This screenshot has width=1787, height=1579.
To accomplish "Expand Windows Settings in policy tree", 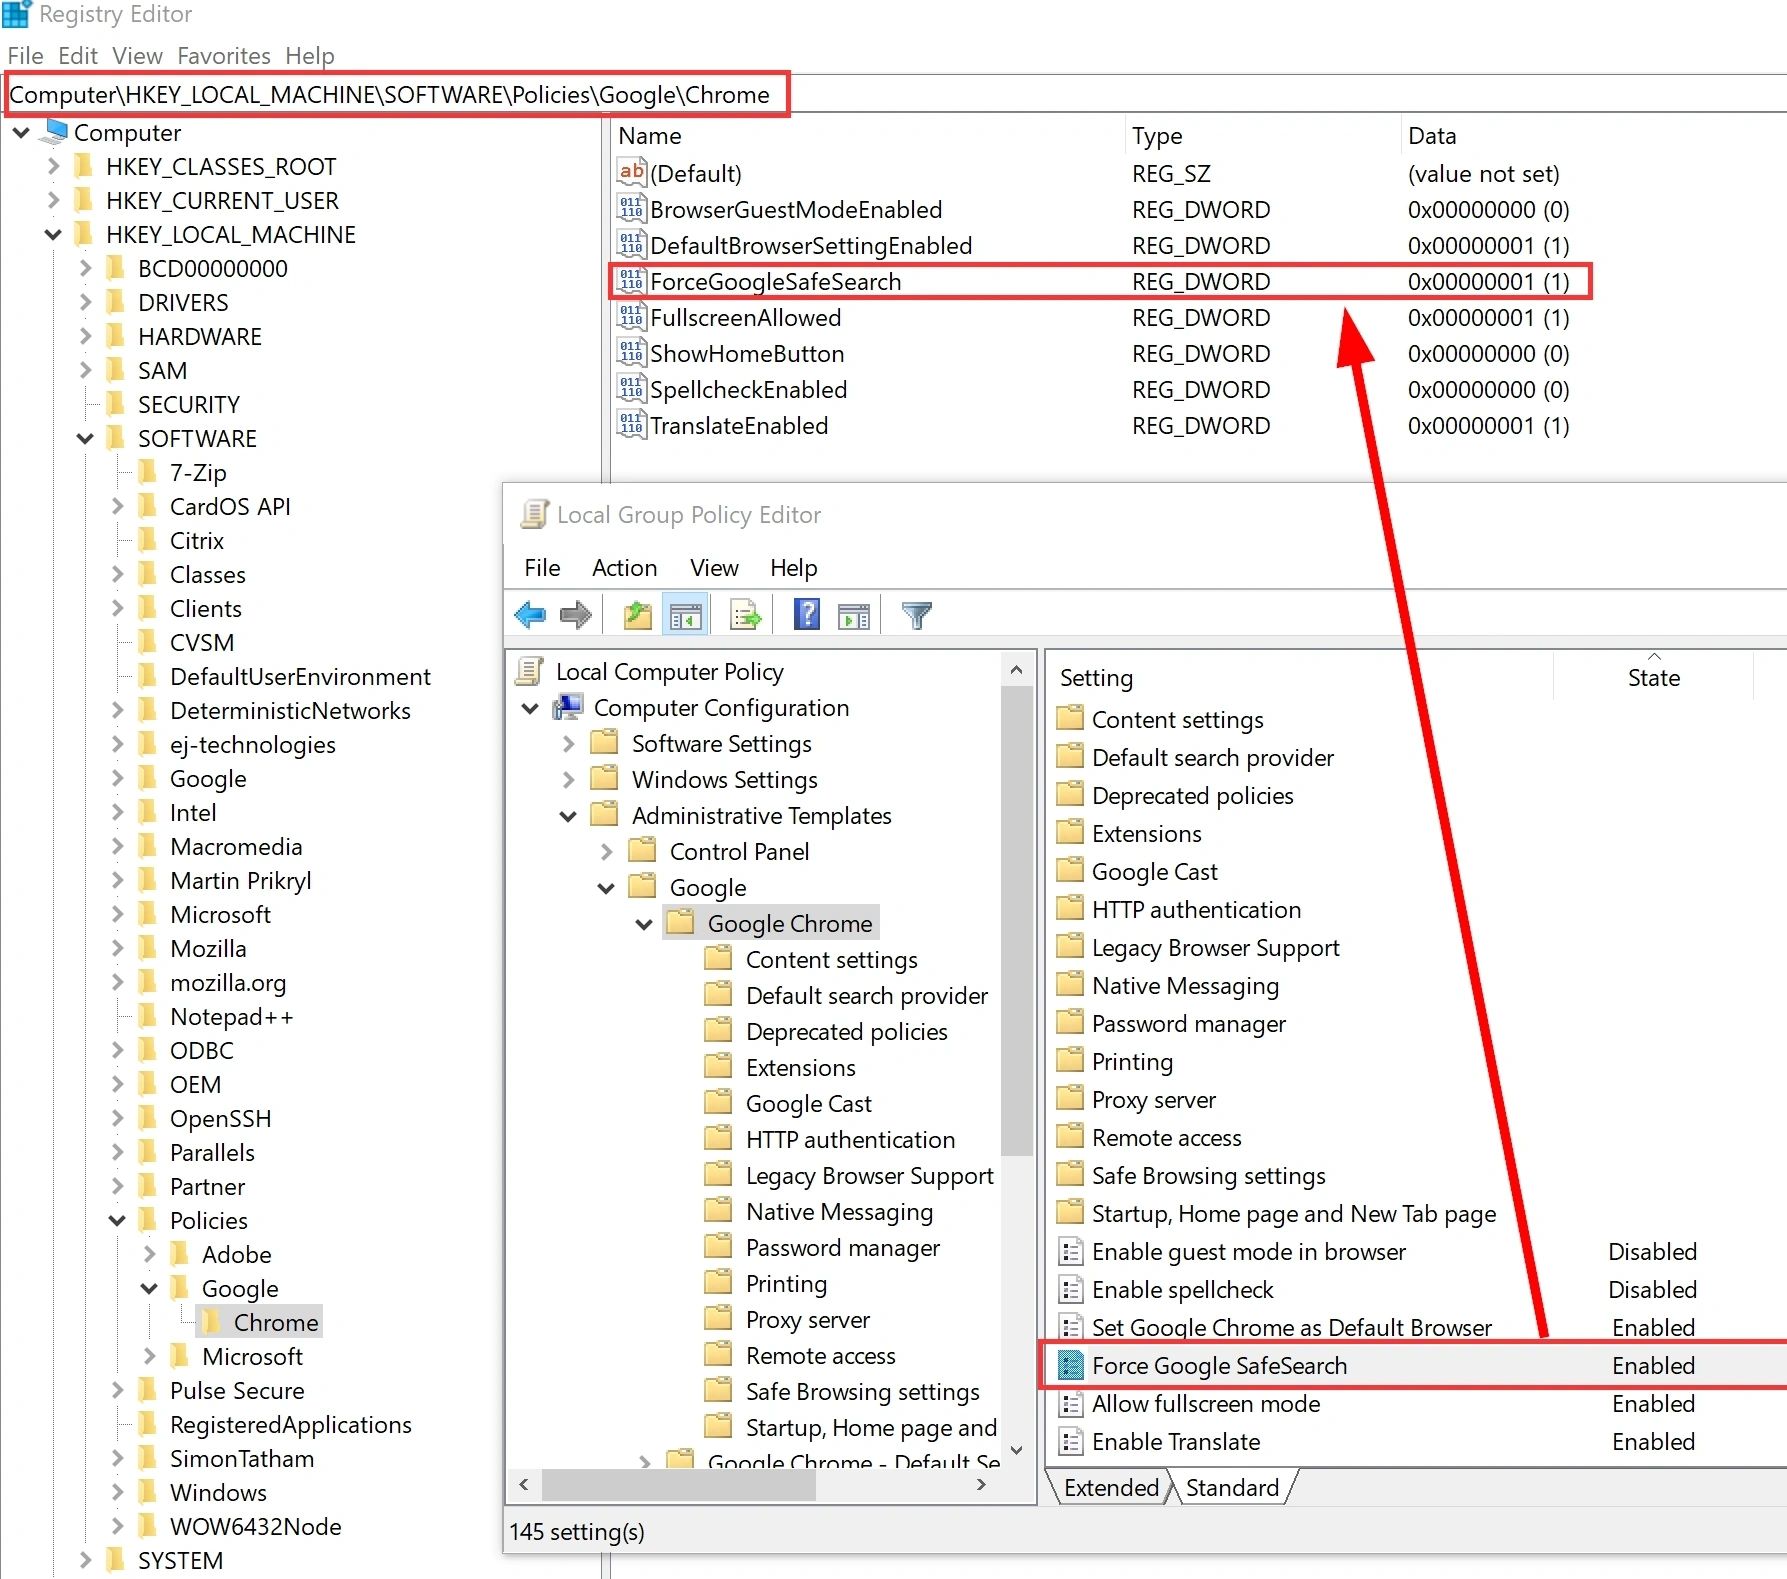I will (x=569, y=780).
